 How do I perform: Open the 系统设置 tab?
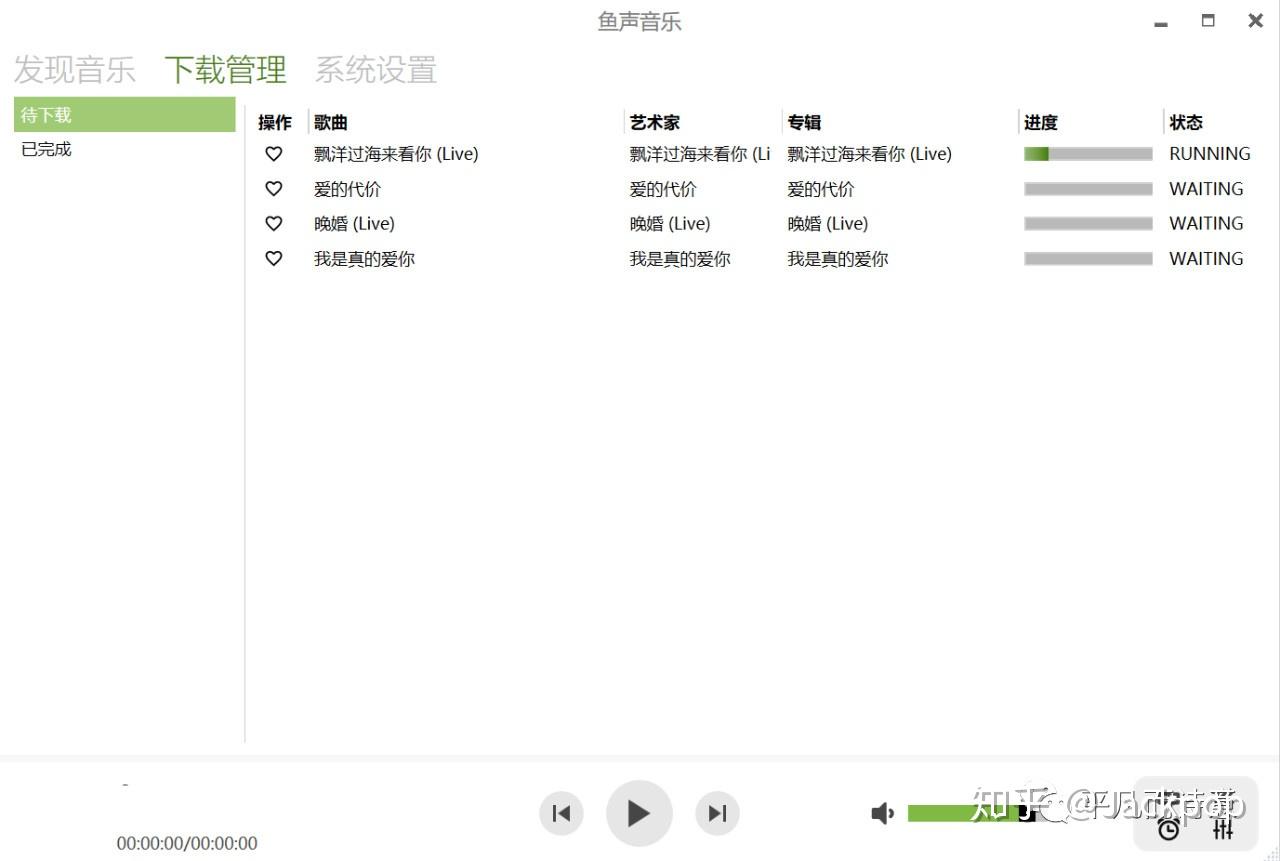(376, 70)
